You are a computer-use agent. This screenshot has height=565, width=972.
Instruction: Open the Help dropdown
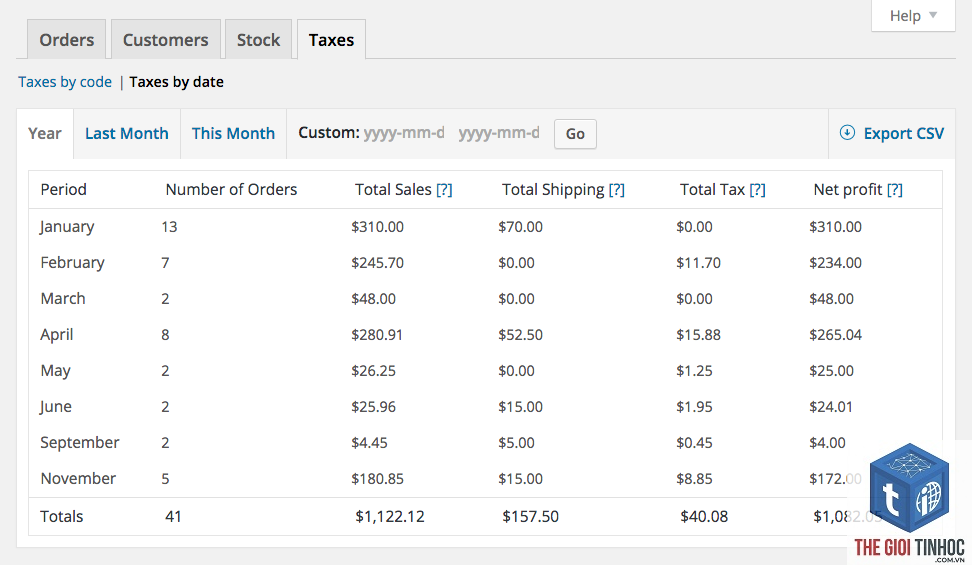(x=913, y=16)
